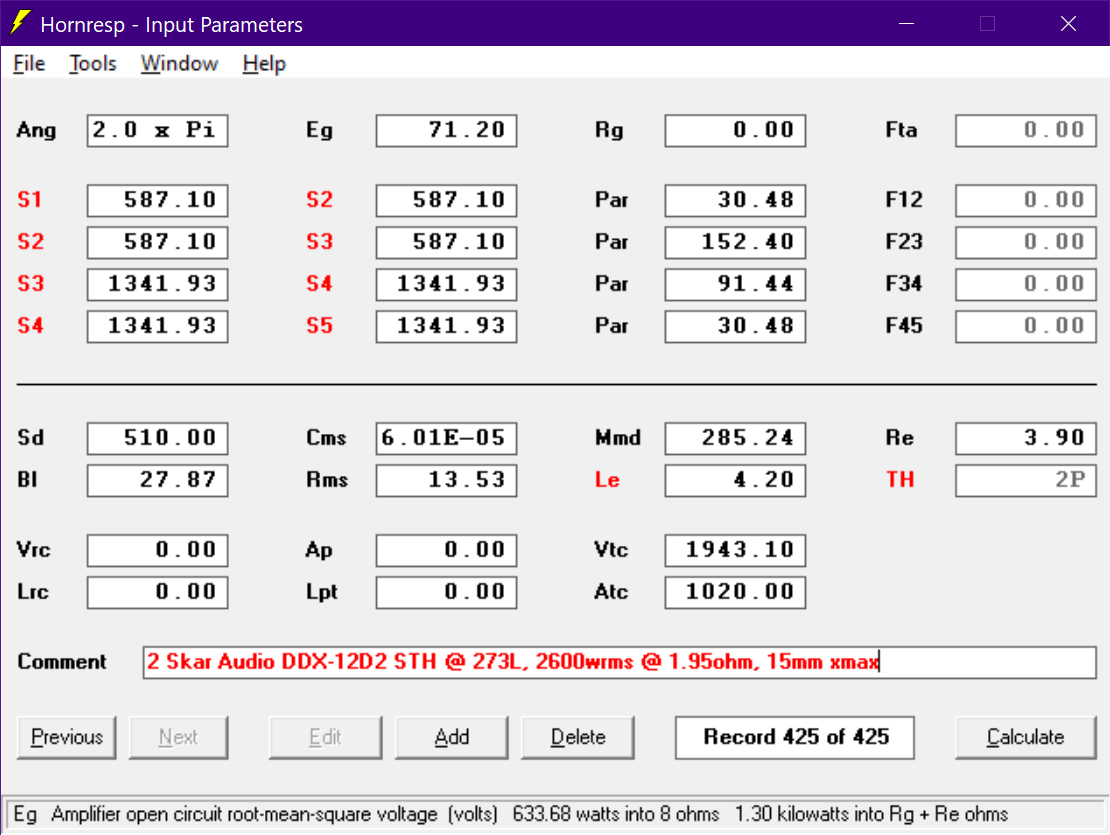
Task: Select first-row S2 field next to Eg column
Action: [x=446, y=200]
